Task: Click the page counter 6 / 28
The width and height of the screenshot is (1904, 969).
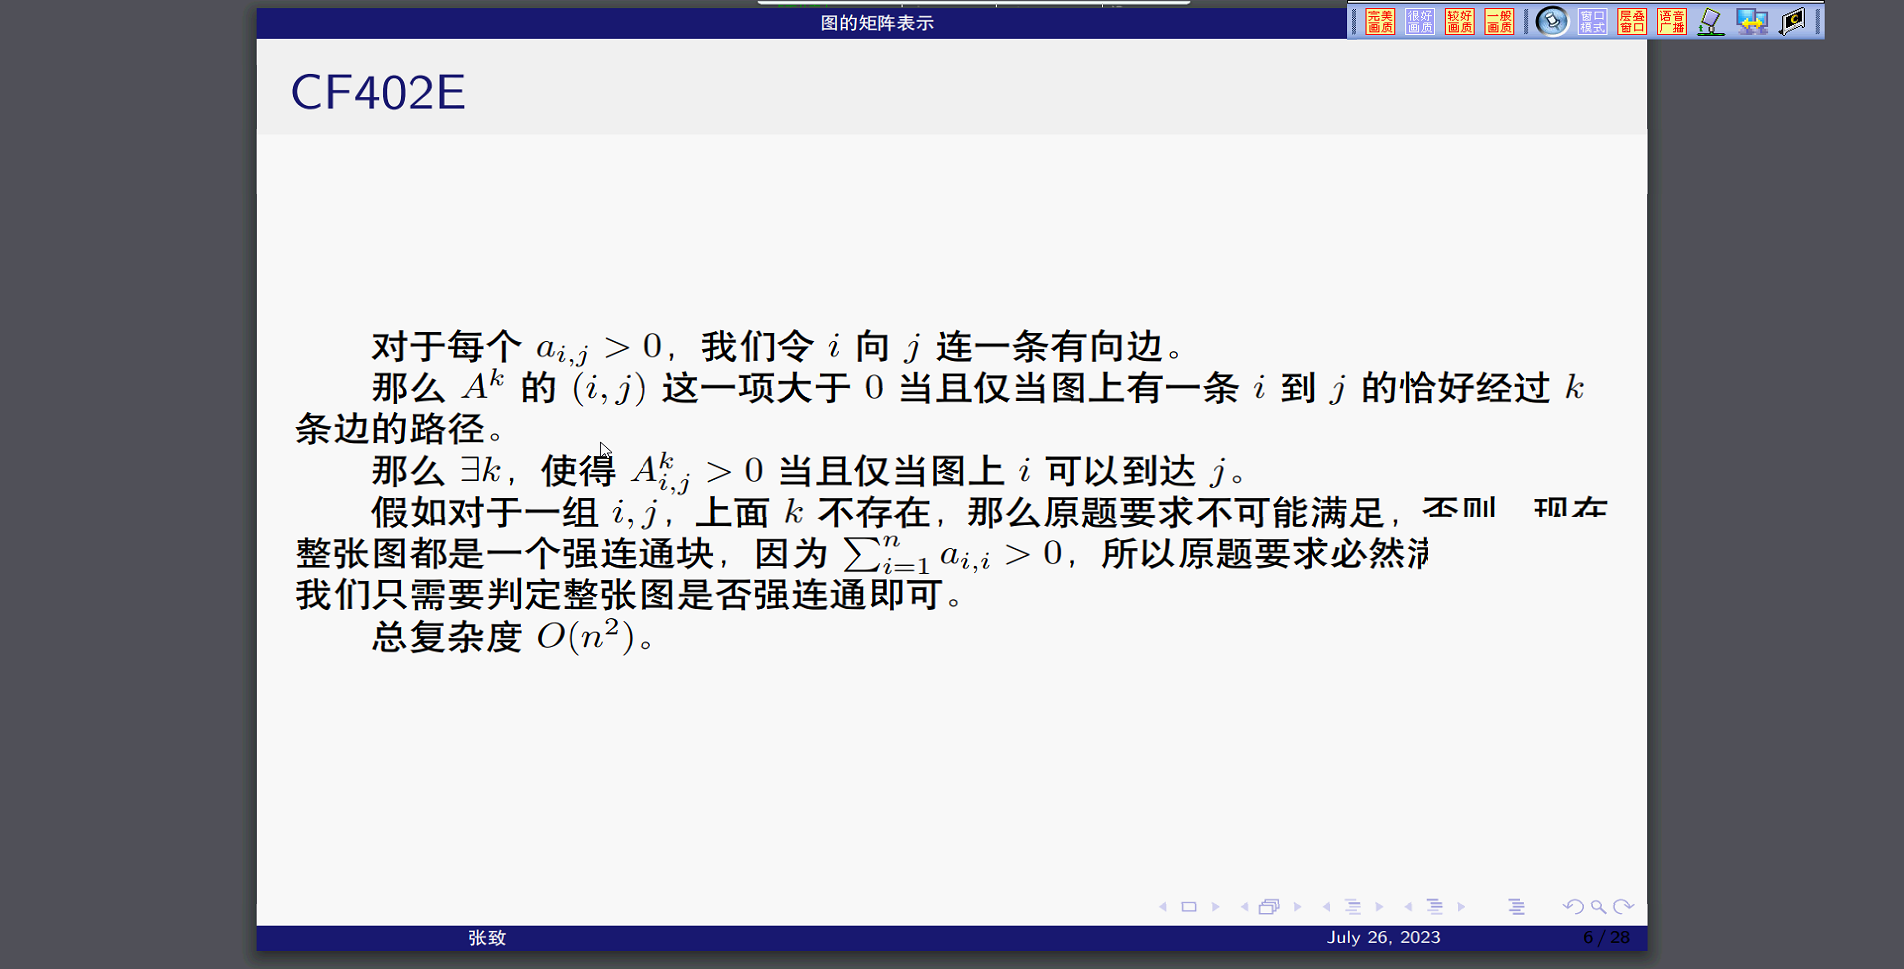Action: tap(1606, 937)
